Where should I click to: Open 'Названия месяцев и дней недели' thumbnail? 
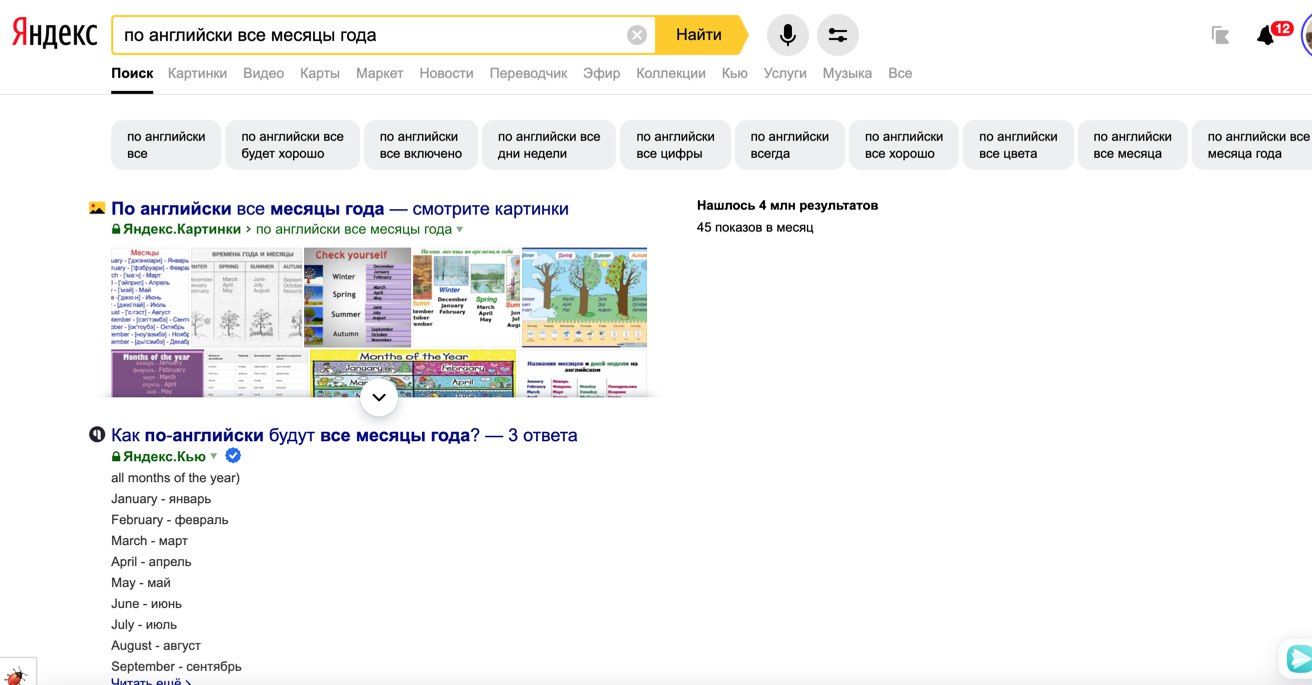pos(584,373)
